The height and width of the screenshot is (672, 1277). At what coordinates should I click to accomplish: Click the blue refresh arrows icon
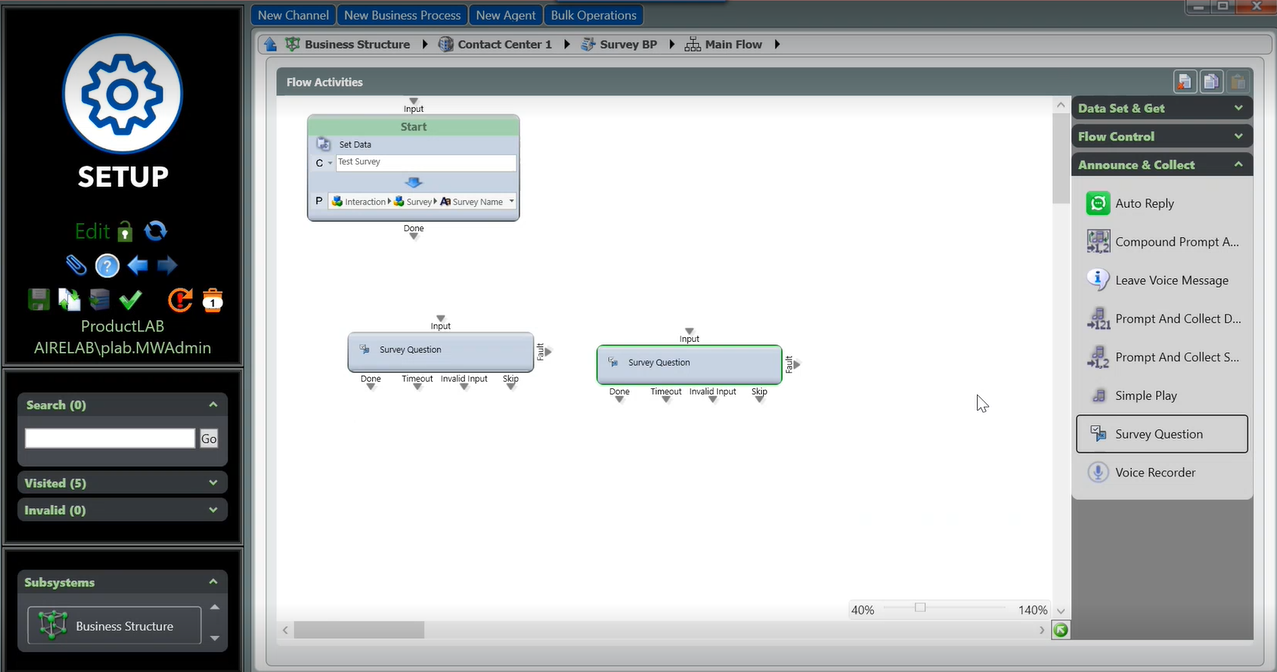pos(156,231)
